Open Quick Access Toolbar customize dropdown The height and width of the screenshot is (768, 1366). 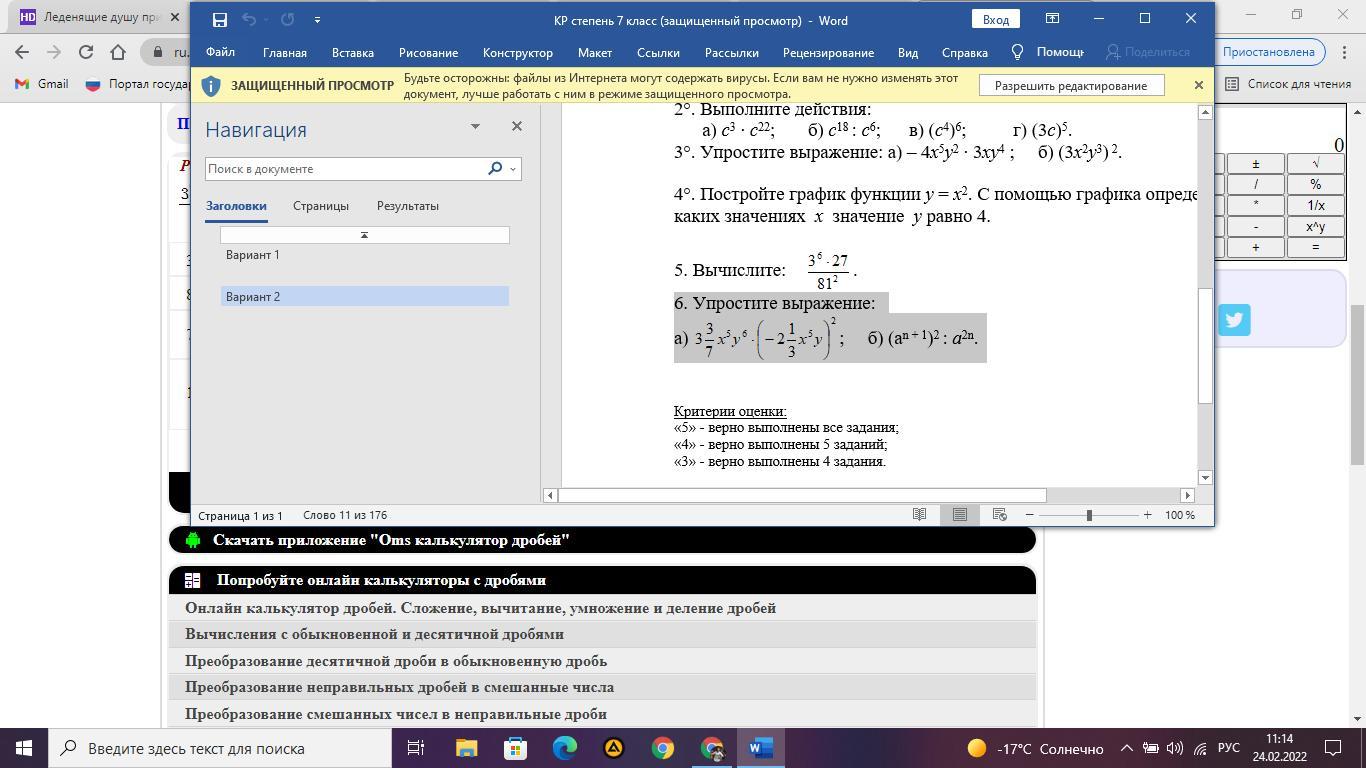[318, 19]
